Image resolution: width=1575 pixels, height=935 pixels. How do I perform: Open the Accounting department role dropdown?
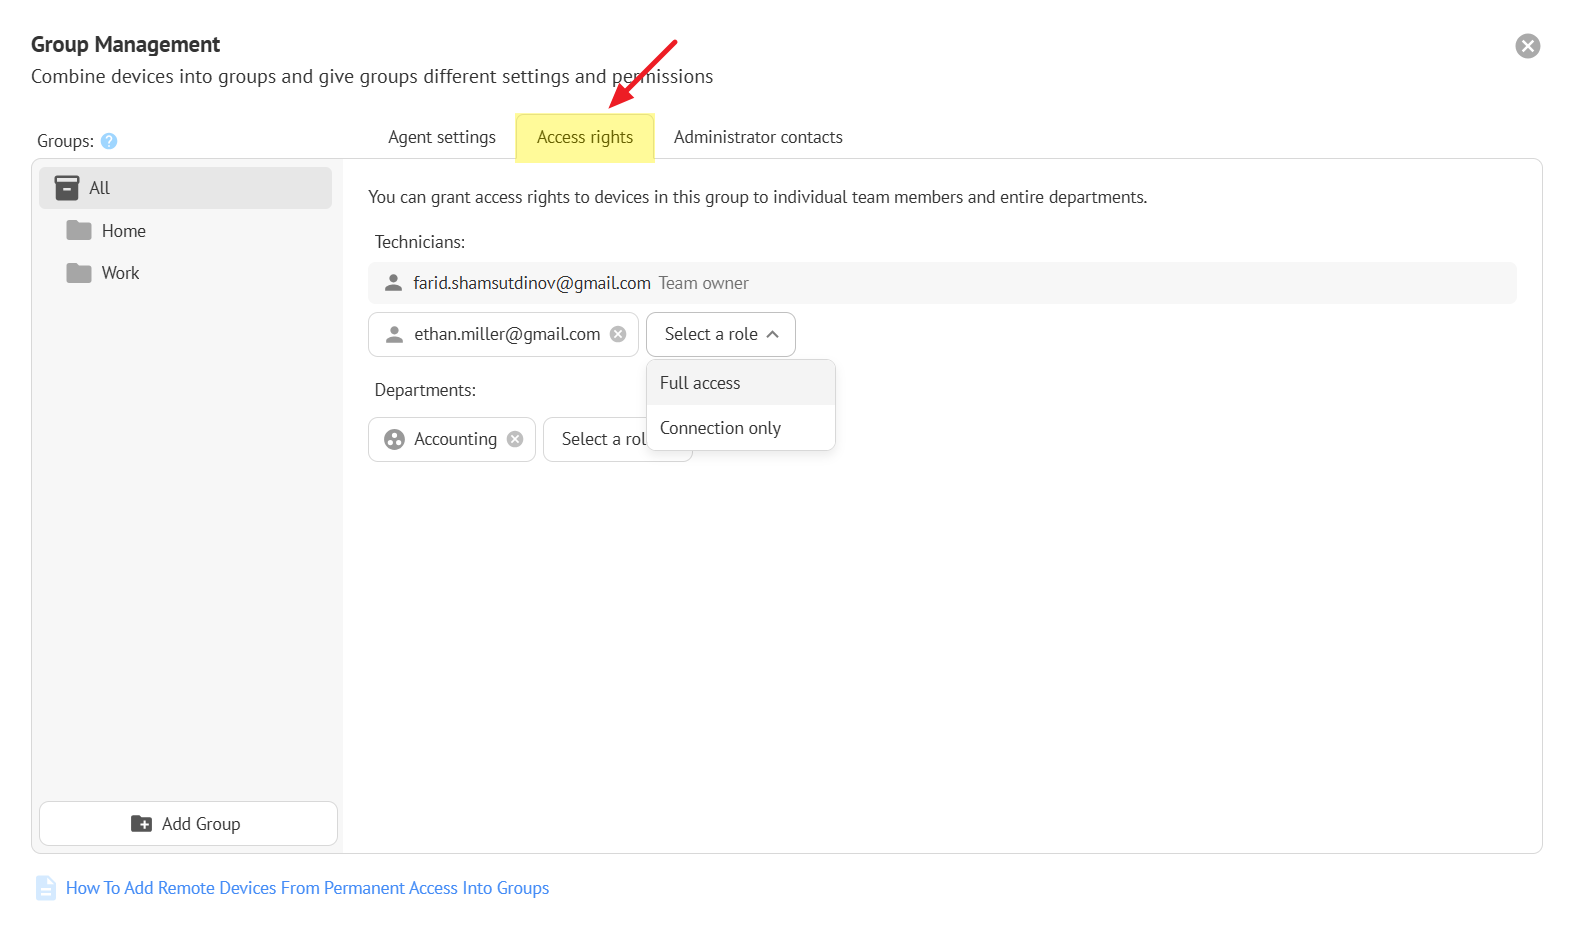click(x=600, y=439)
